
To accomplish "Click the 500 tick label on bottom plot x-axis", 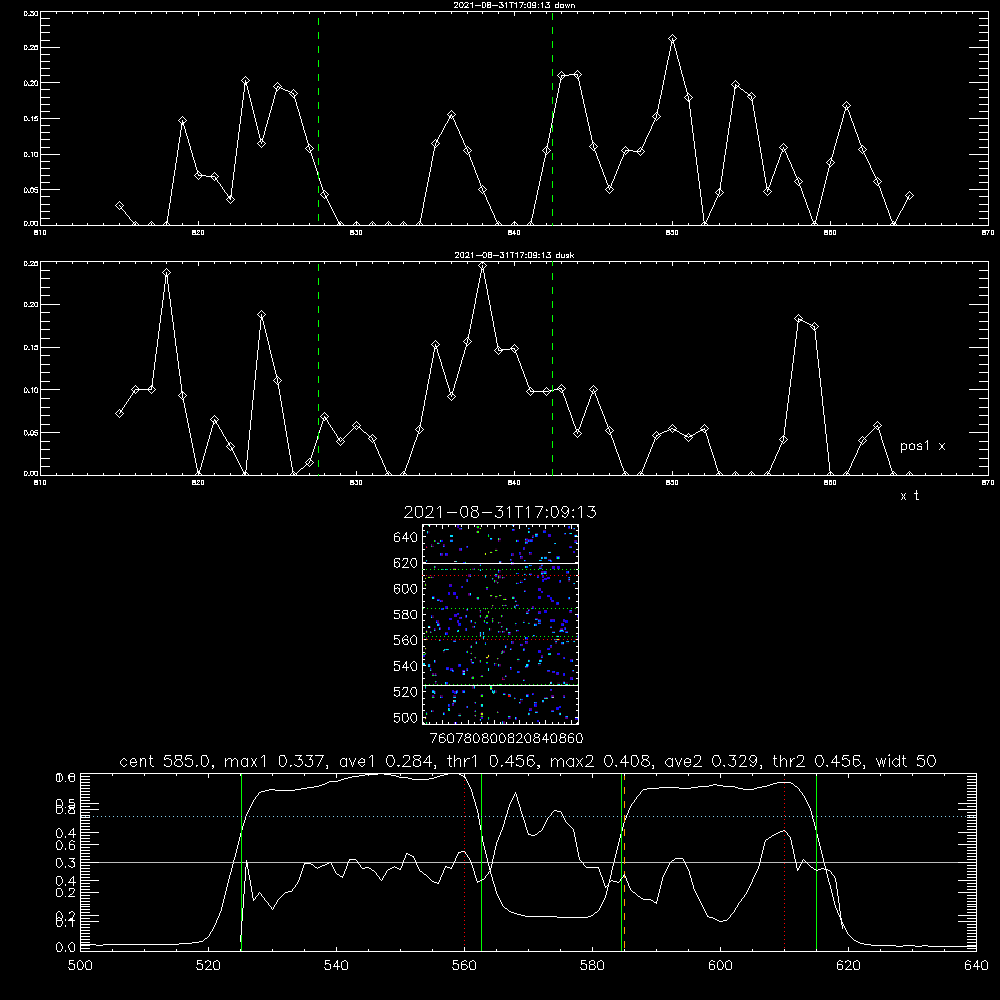I will point(80,966).
